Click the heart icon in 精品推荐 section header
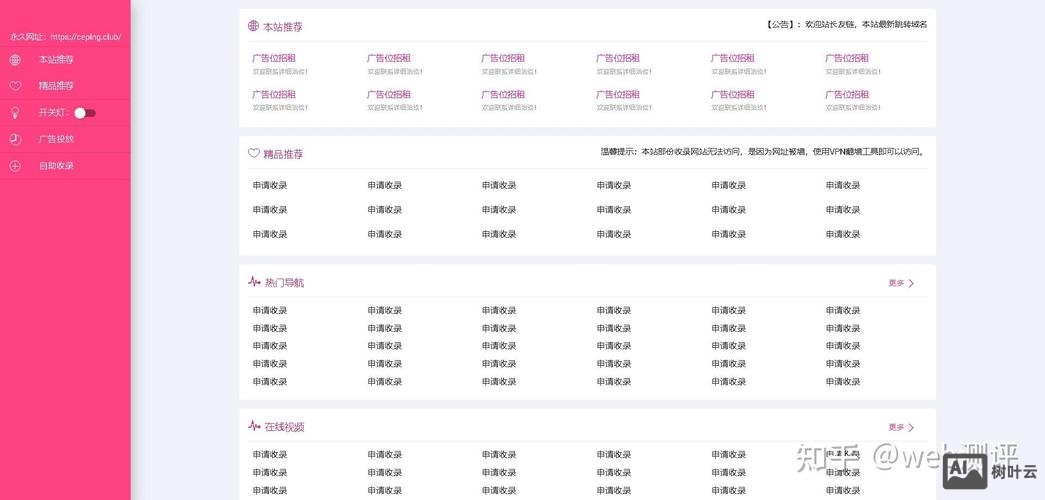 (253, 153)
